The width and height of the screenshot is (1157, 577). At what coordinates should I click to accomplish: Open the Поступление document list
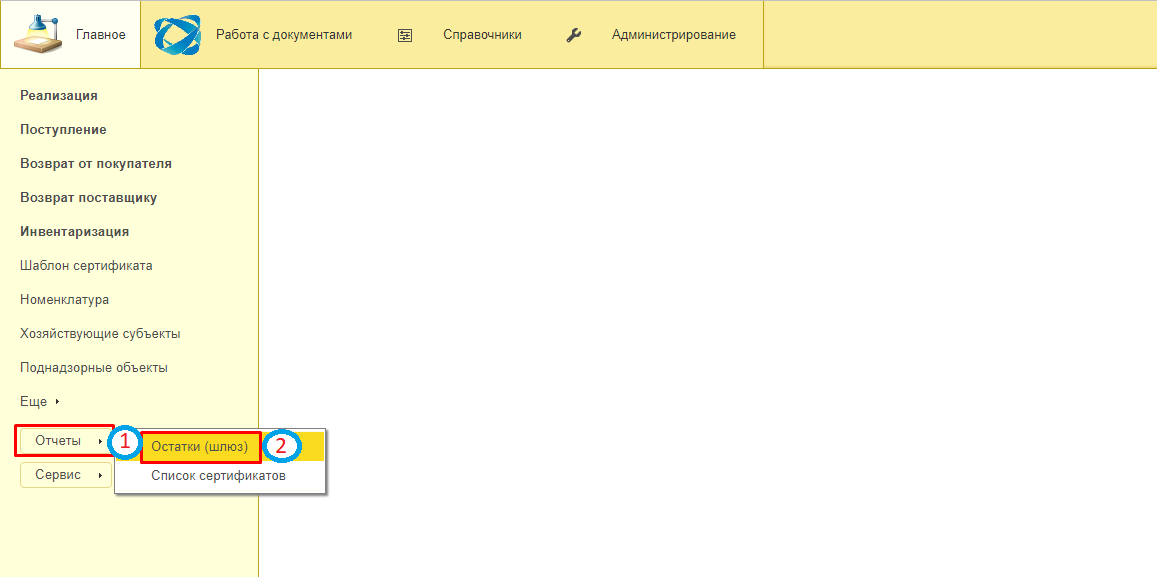tap(63, 130)
